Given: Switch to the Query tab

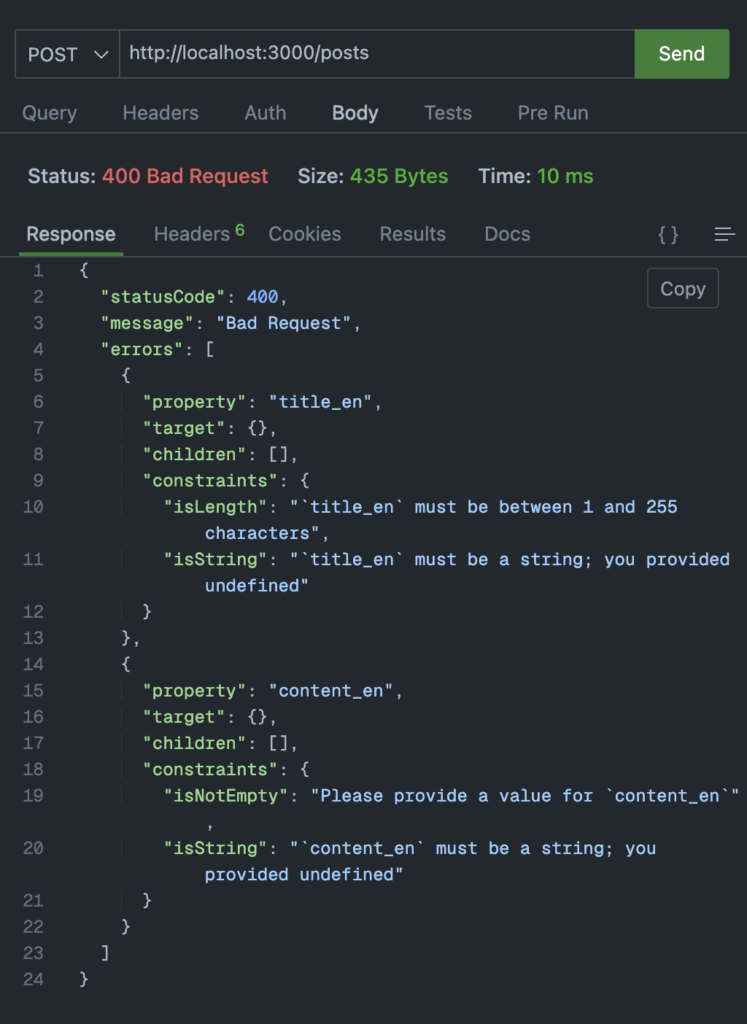Looking at the screenshot, I should pos(49,113).
